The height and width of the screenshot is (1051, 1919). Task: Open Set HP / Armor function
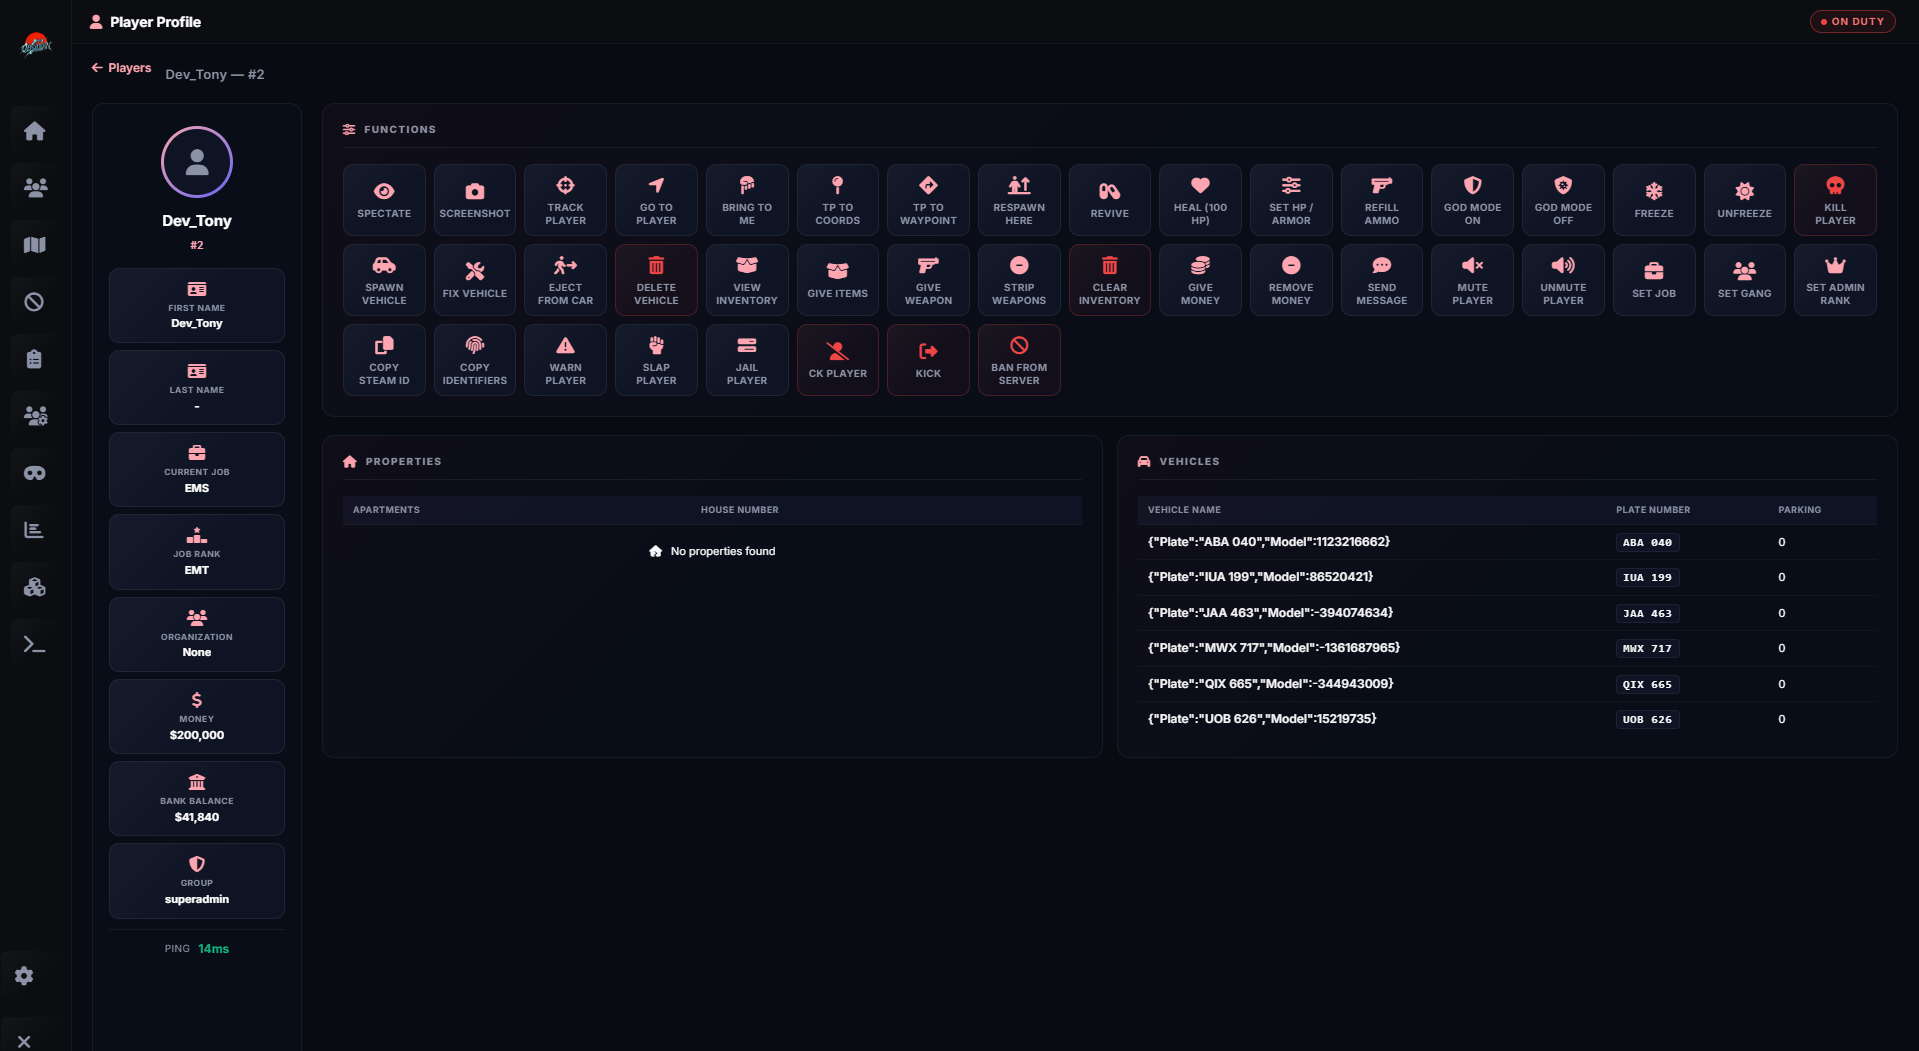tap(1291, 200)
